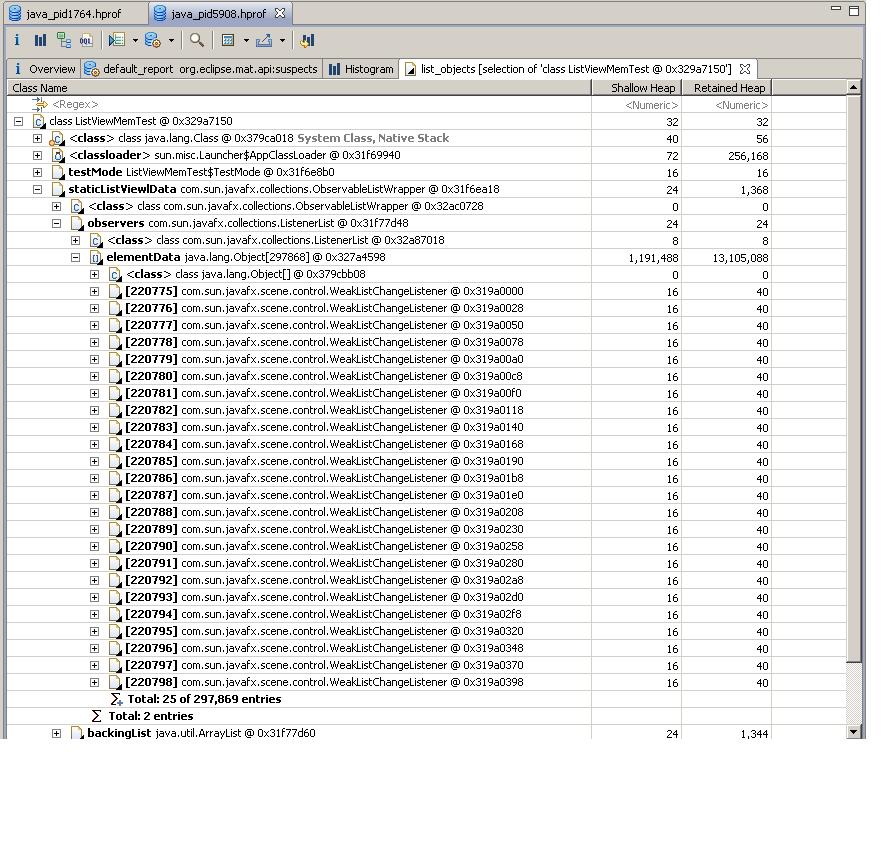Image resolution: width=896 pixels, height=858 pixels.
Task: Switch to the Histogram tab
Action: point(361,69)
